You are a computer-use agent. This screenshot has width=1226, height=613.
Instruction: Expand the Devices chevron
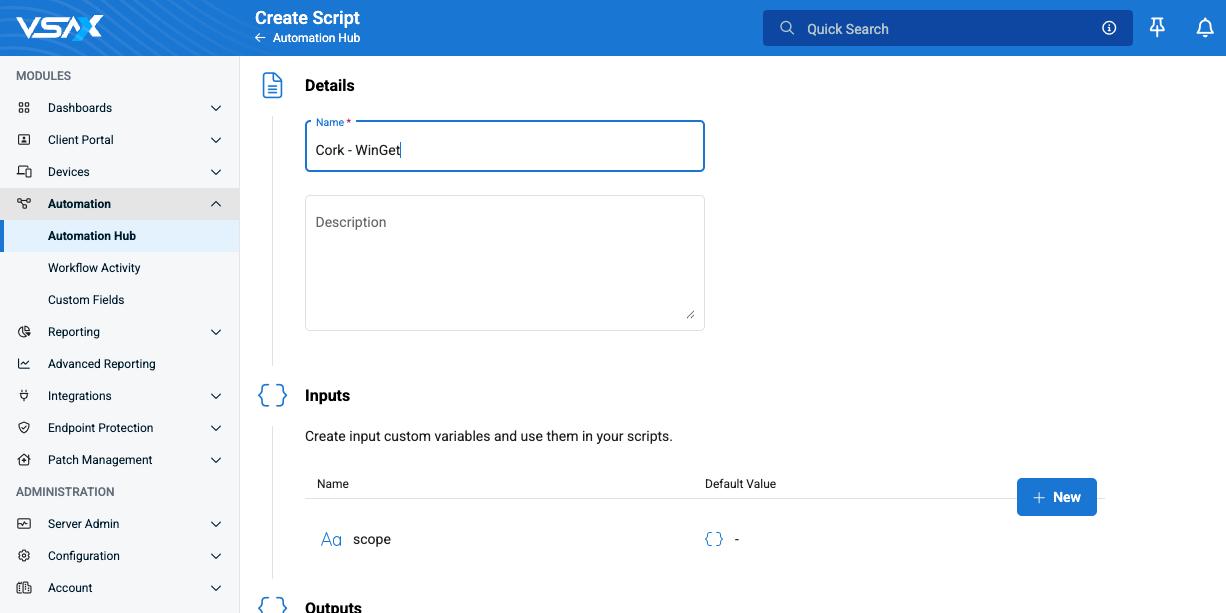pos(216,172)
